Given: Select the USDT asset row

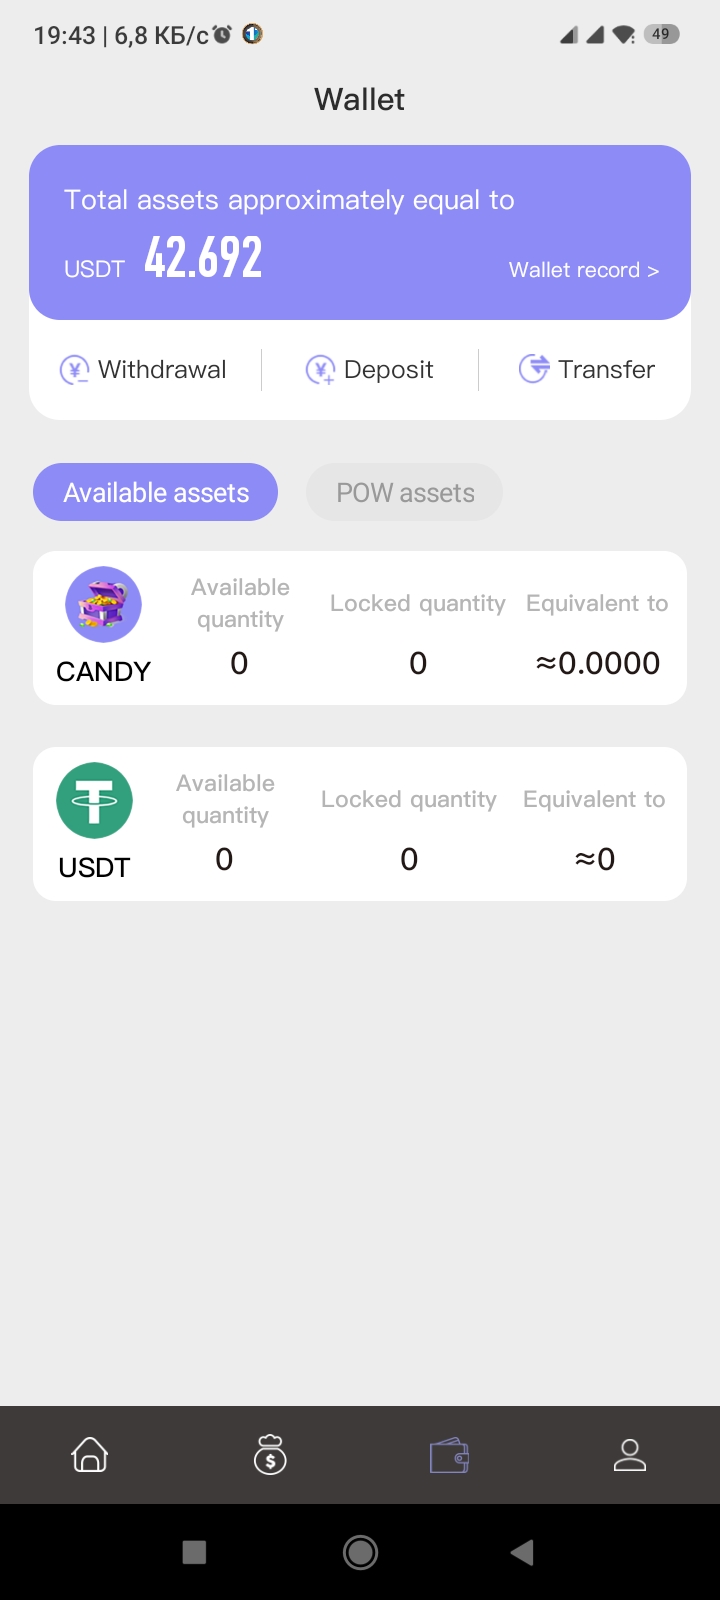Looking at the screenshot, I should [x=360, y=824].
